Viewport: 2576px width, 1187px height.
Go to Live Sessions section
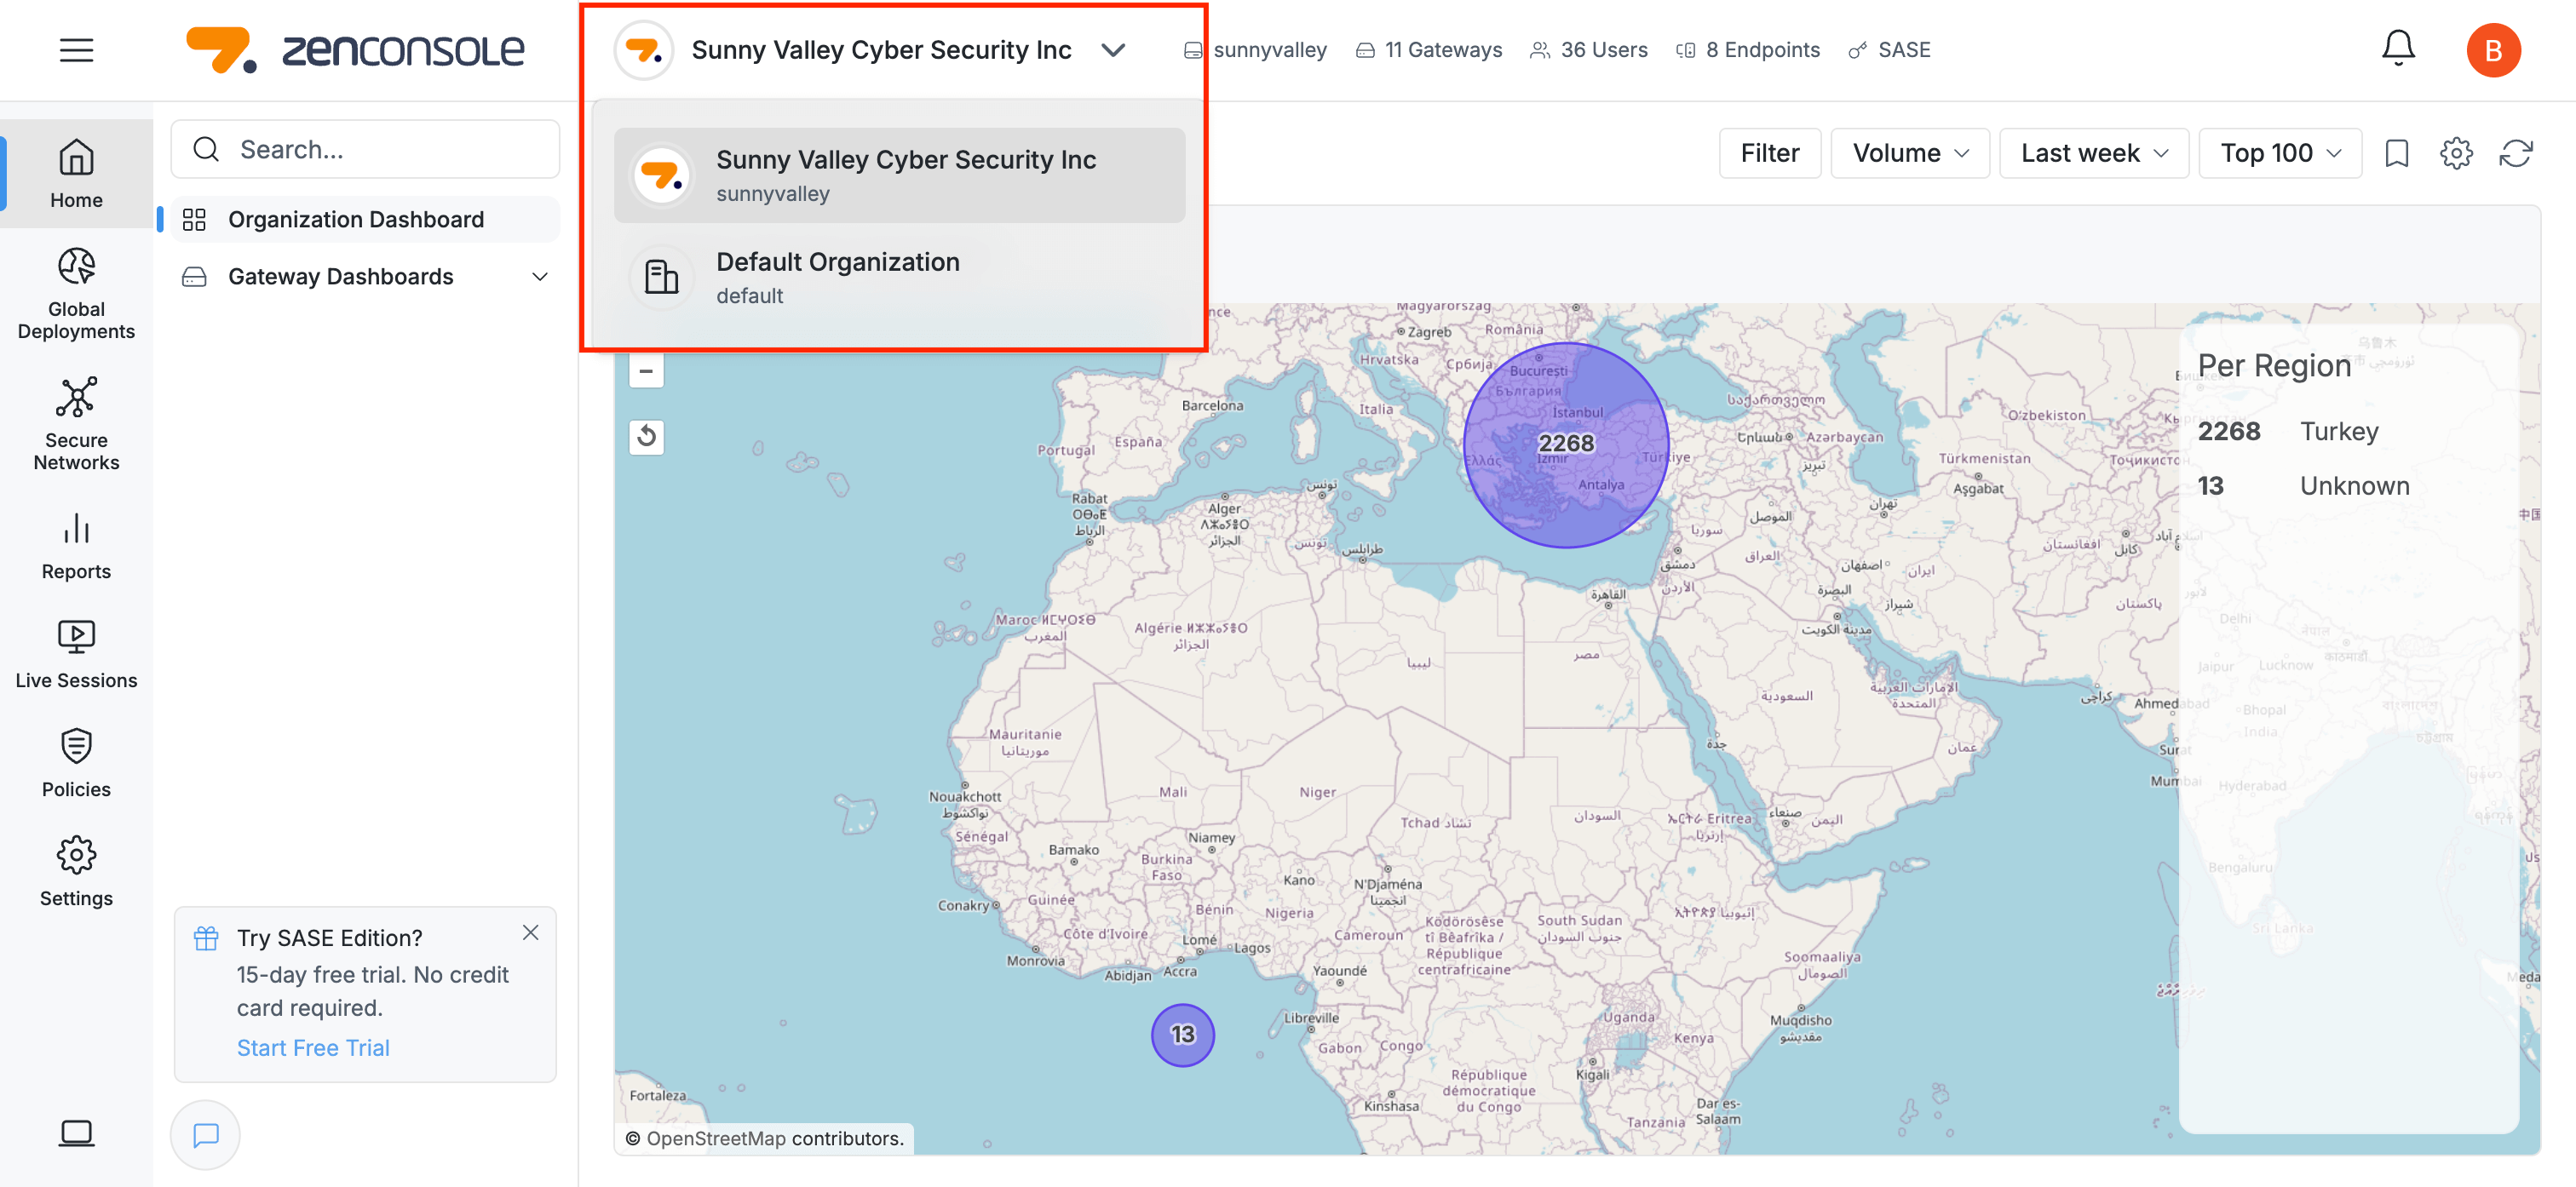click(x=76, y=654)
